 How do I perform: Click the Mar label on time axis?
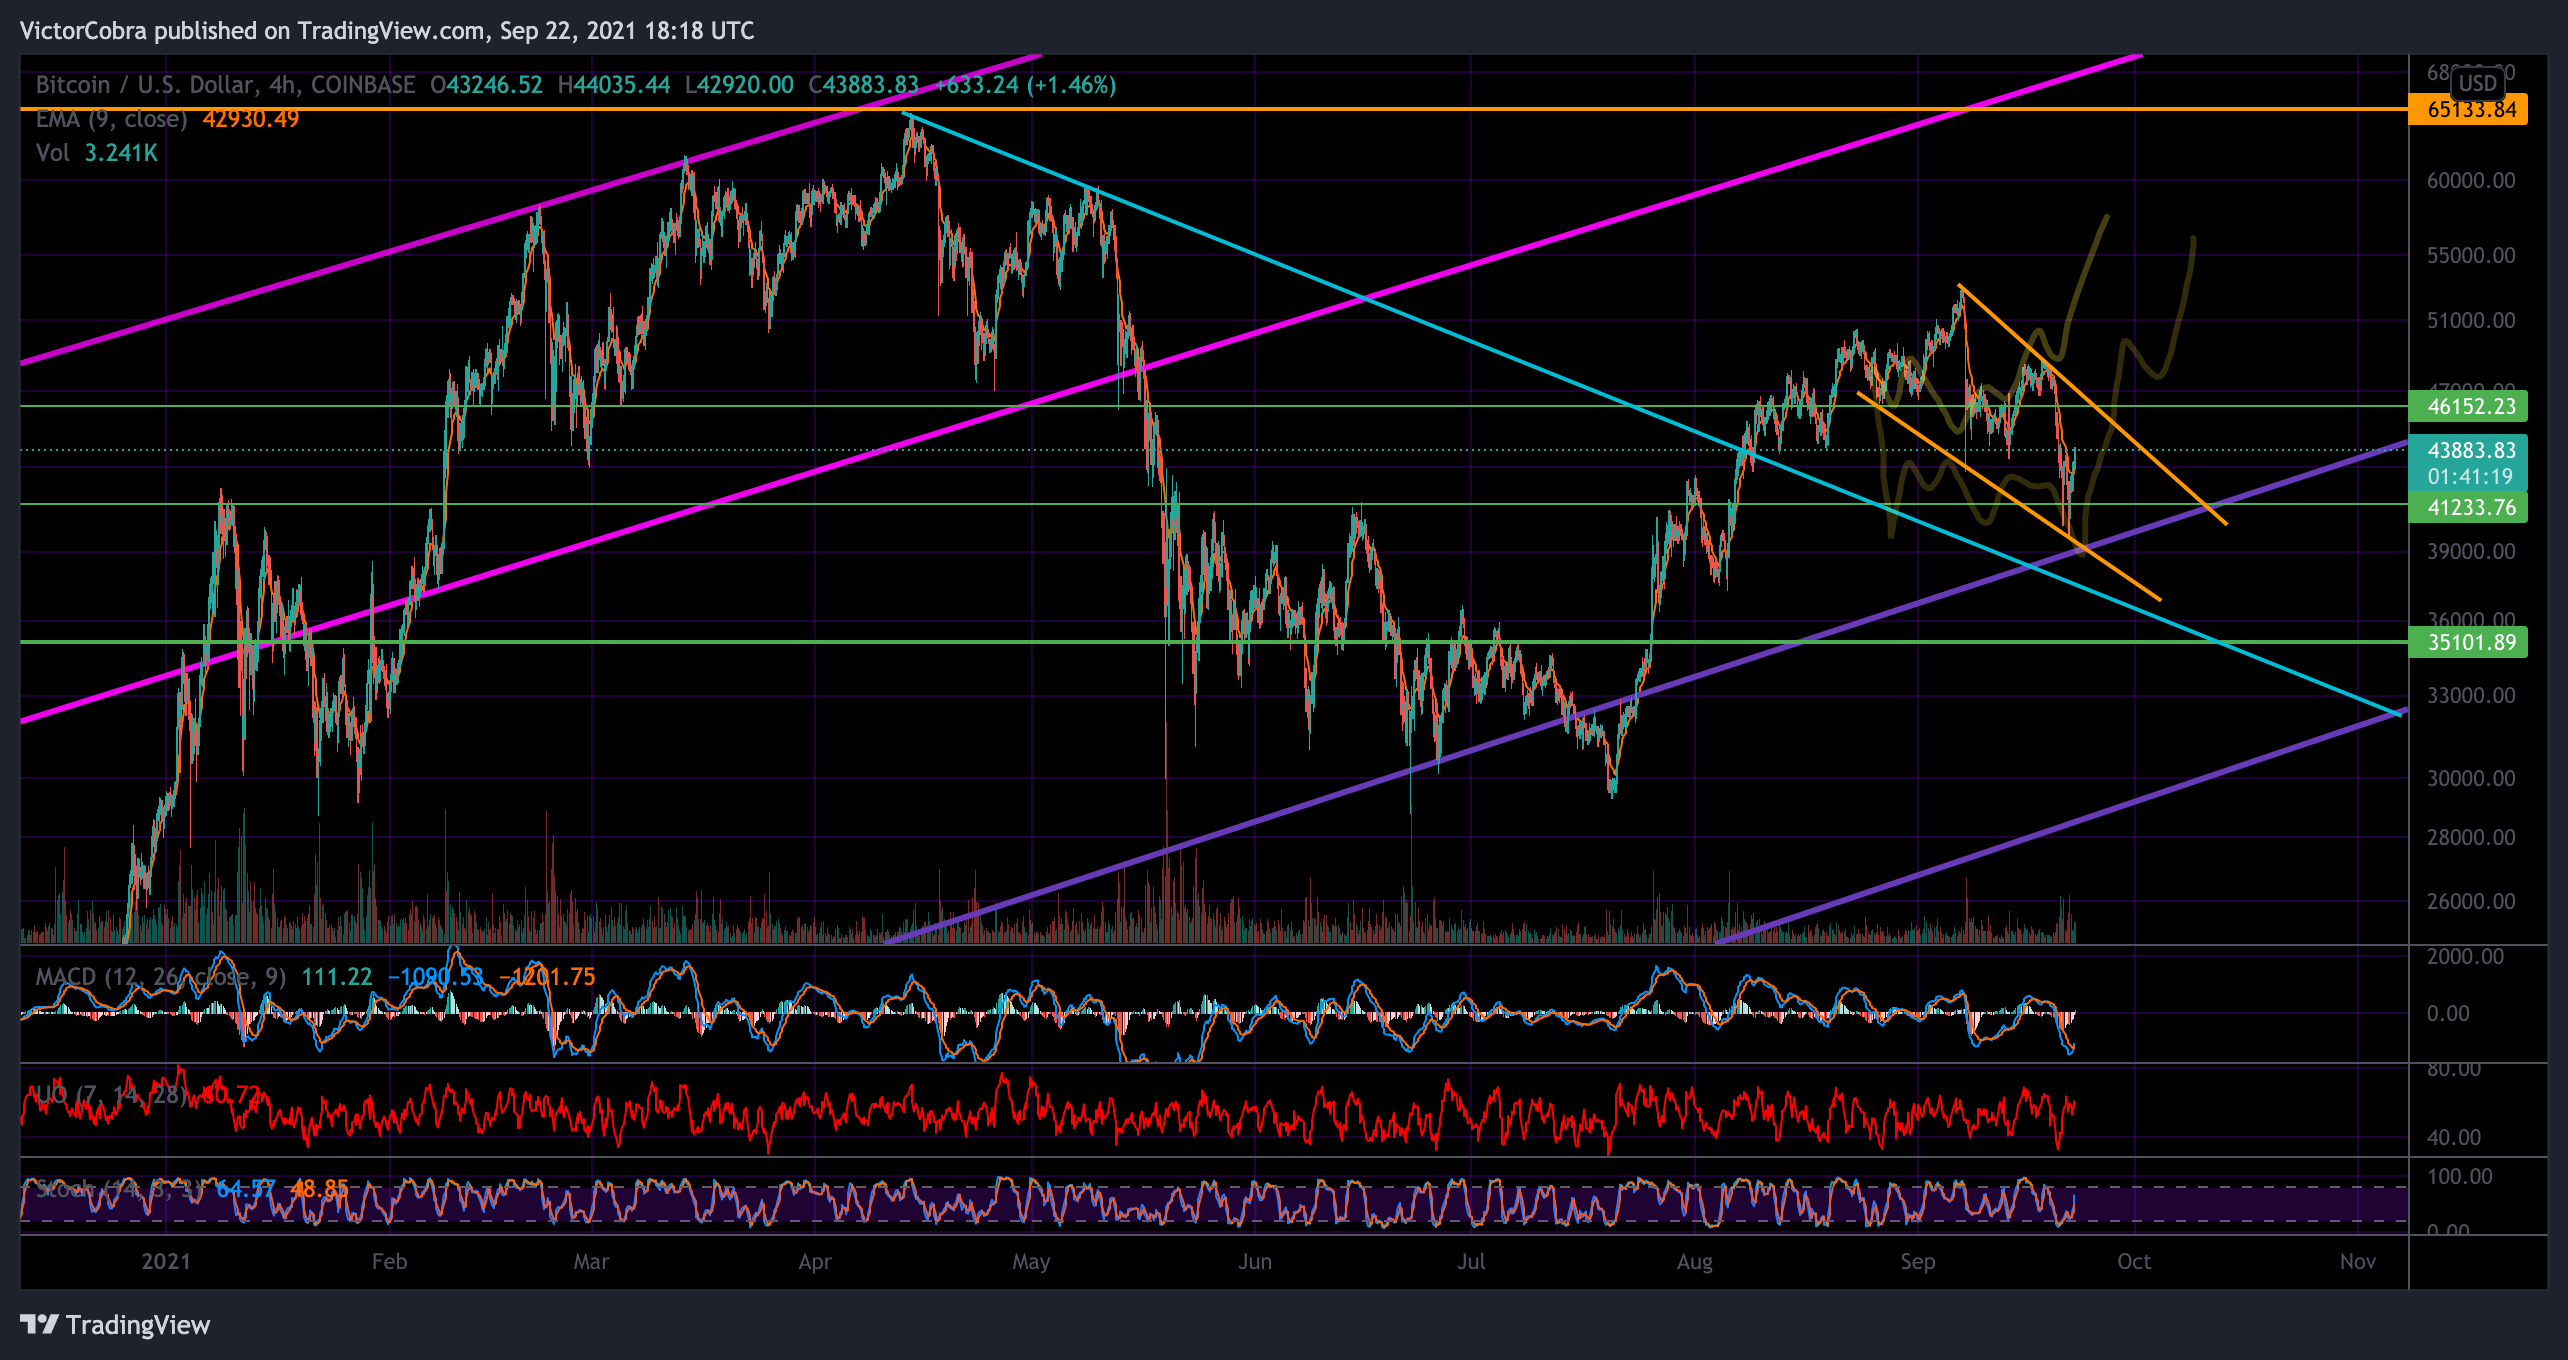591,1262
